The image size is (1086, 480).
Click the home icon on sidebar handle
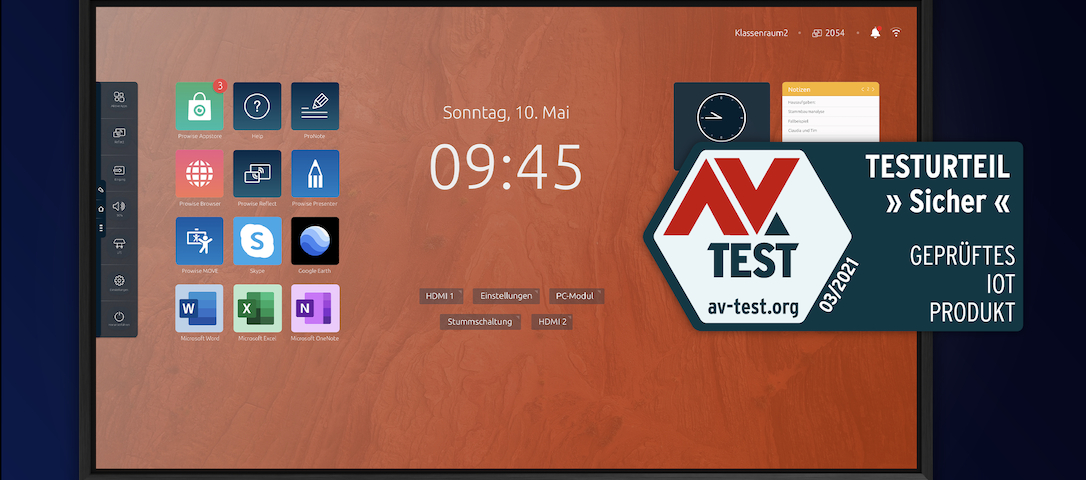pos(100,208)
